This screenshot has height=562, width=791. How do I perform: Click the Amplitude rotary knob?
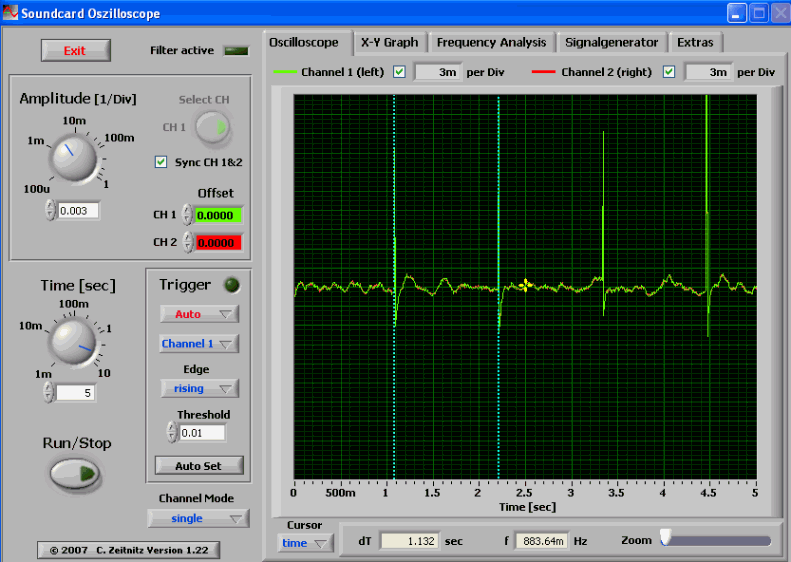point(74,158)
